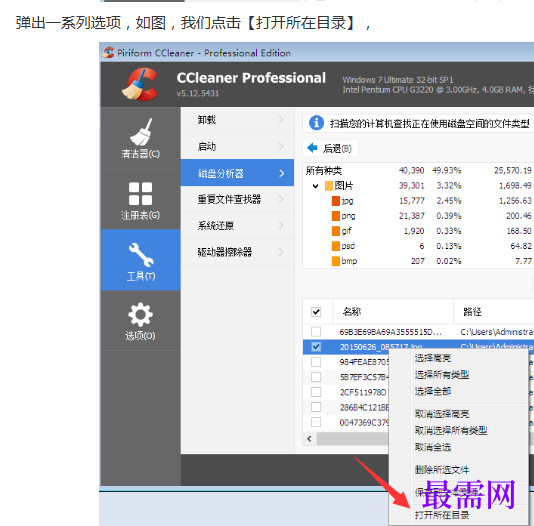534x526 pixels.
Task: Click the CCleaner title bar icon
Action: click(108, 52)
